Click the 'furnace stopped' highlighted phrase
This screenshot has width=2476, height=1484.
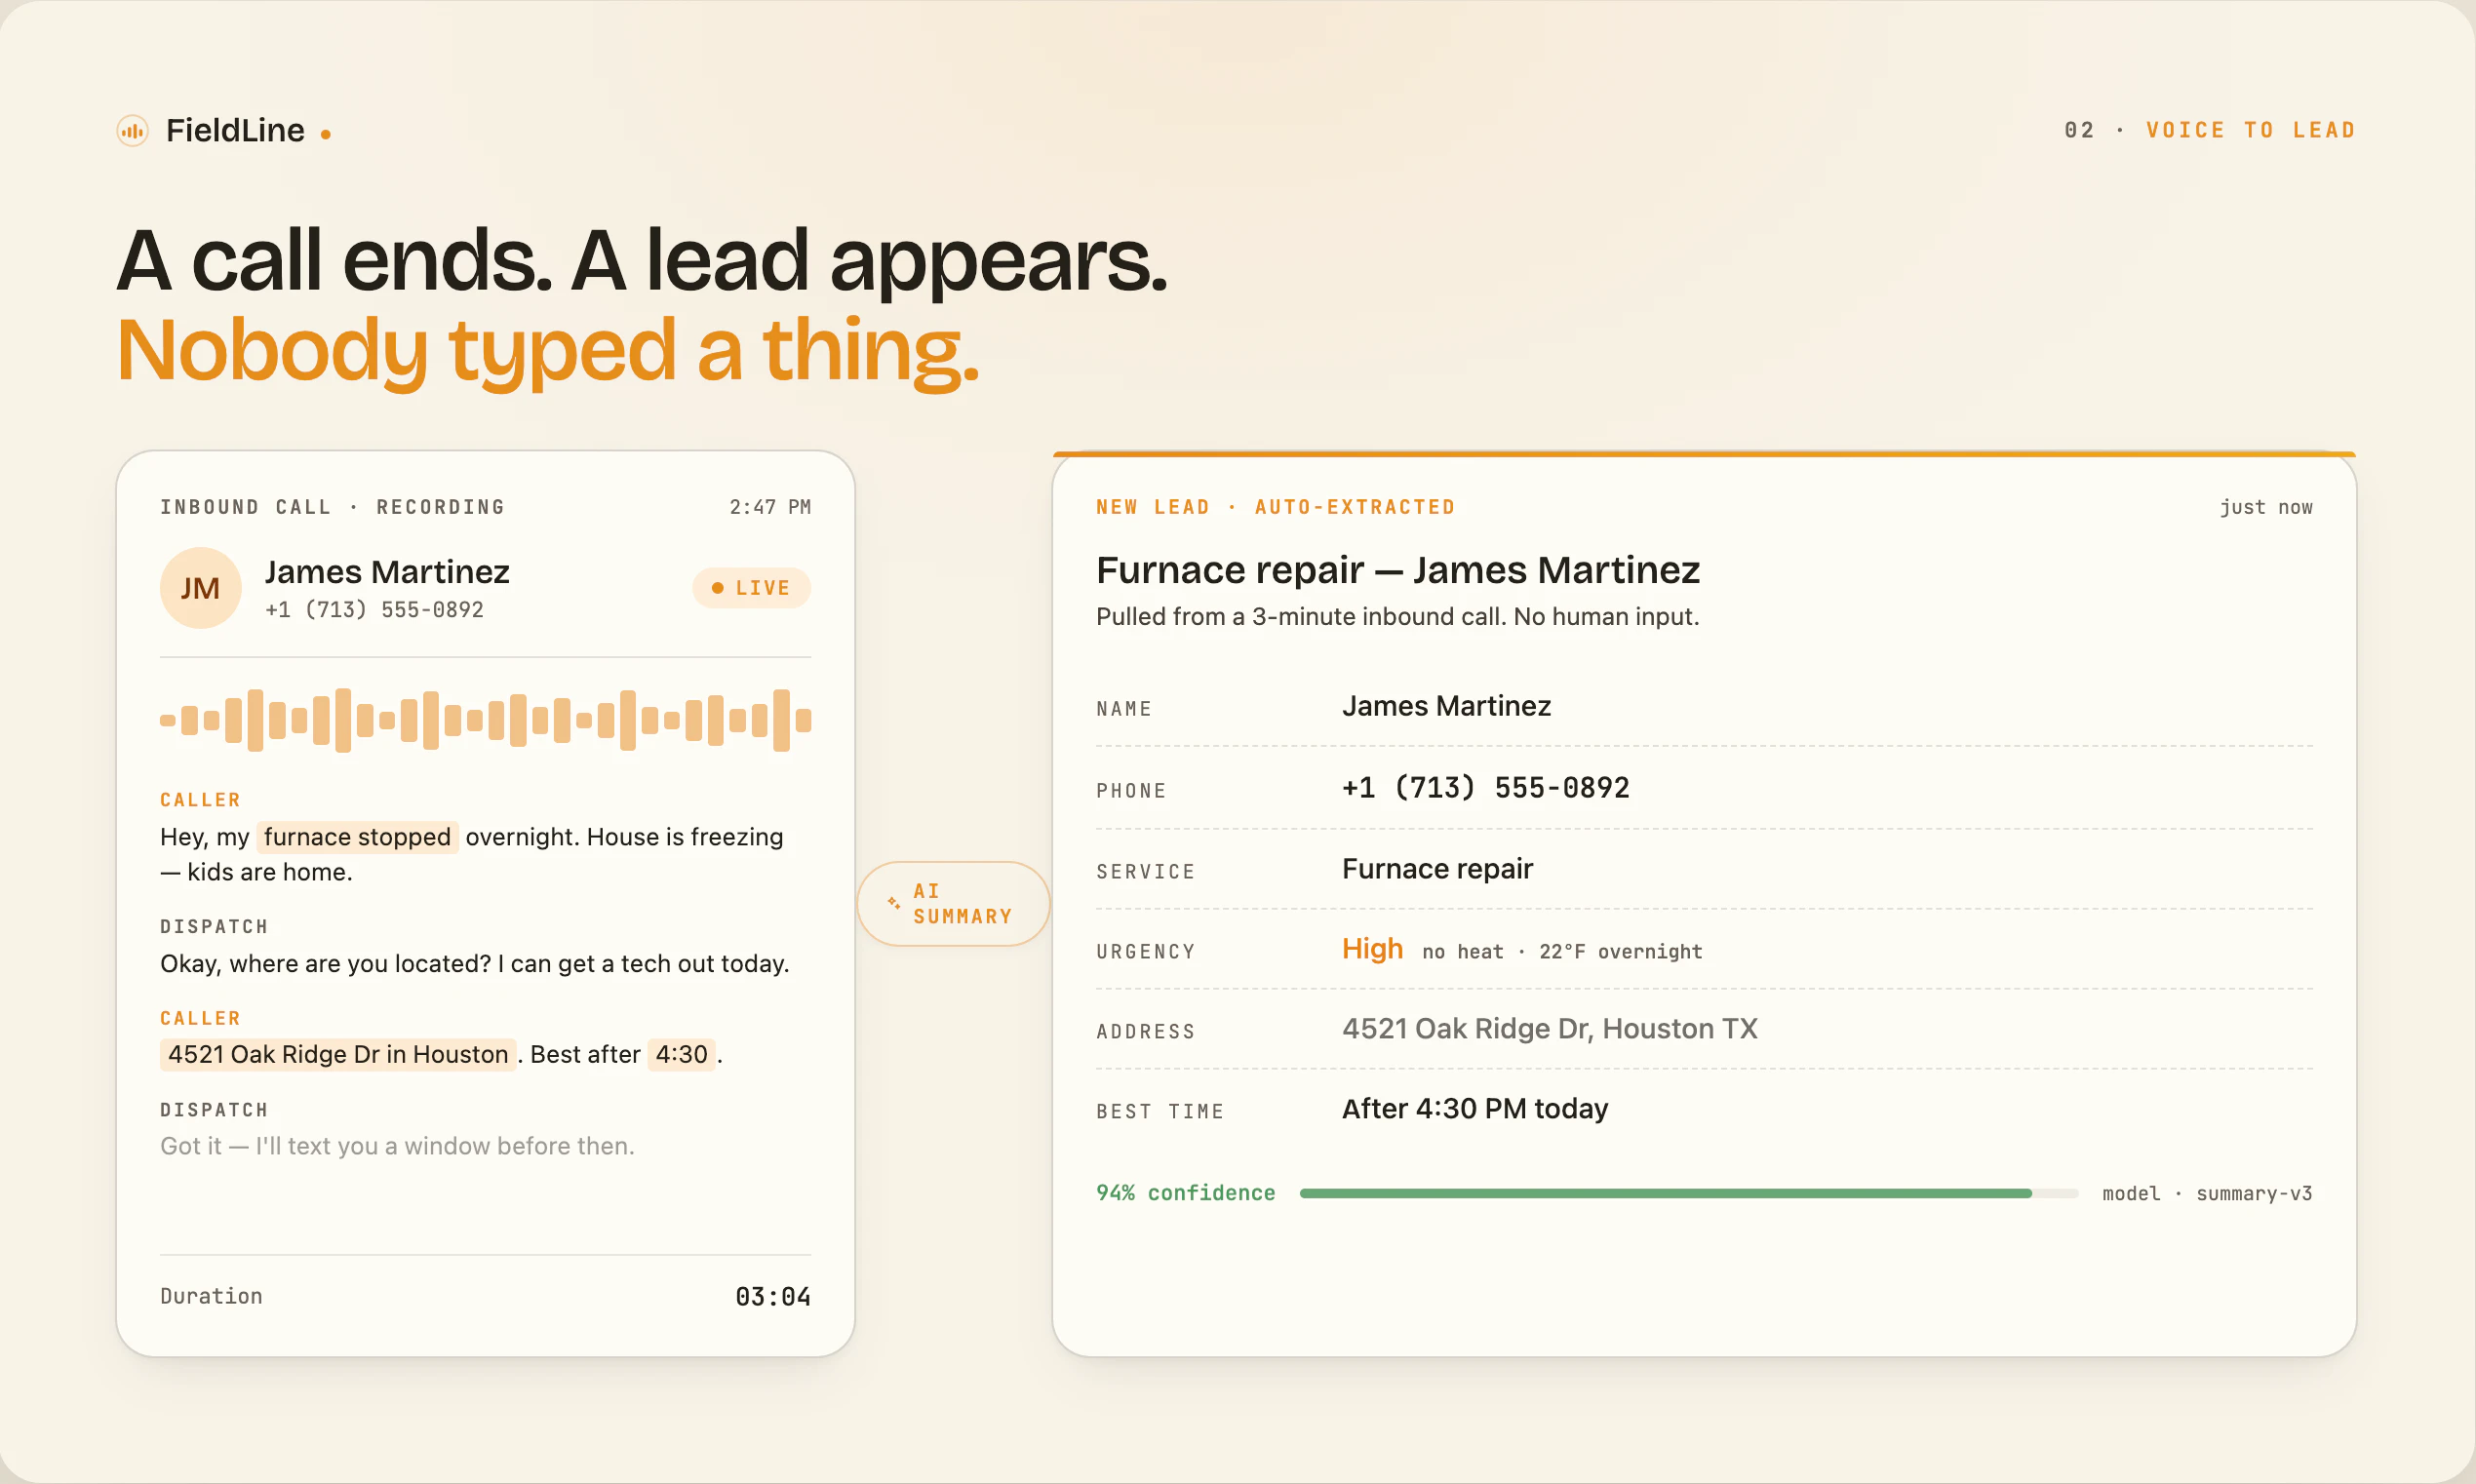pyautogui.click(x=357, y=837)
